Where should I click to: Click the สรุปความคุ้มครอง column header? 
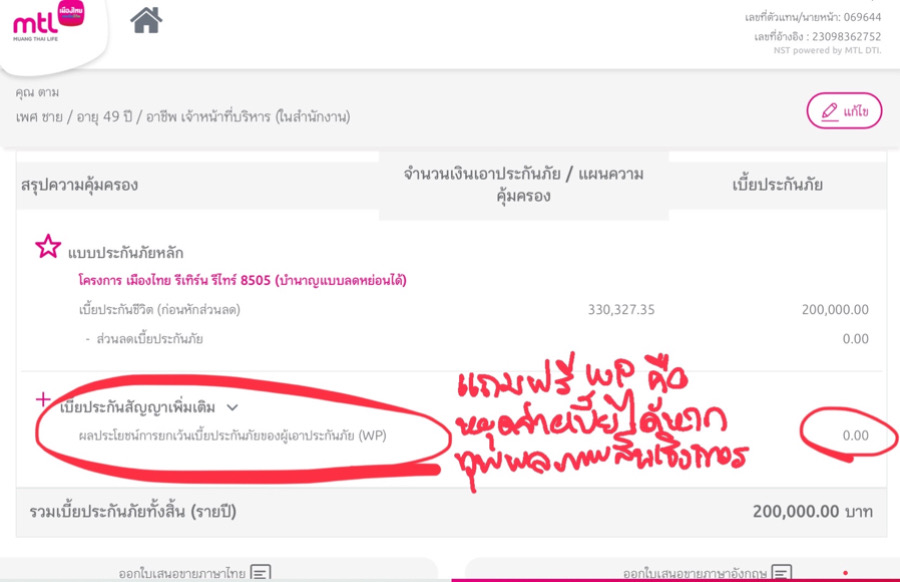tap(79, 185)
